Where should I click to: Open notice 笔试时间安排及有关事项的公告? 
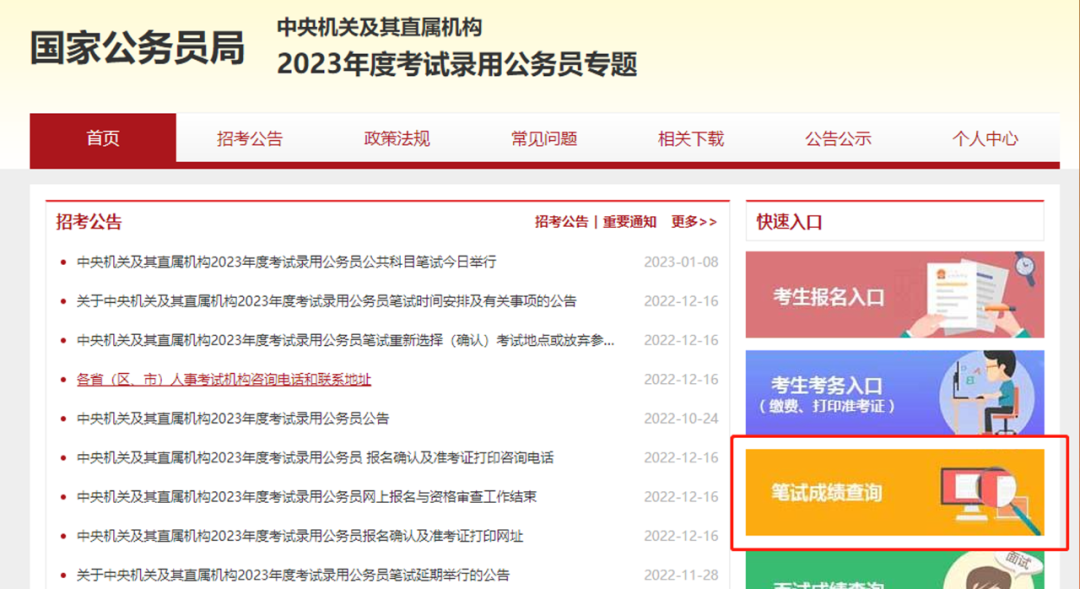pyautogui.click(x=326, y=301)
